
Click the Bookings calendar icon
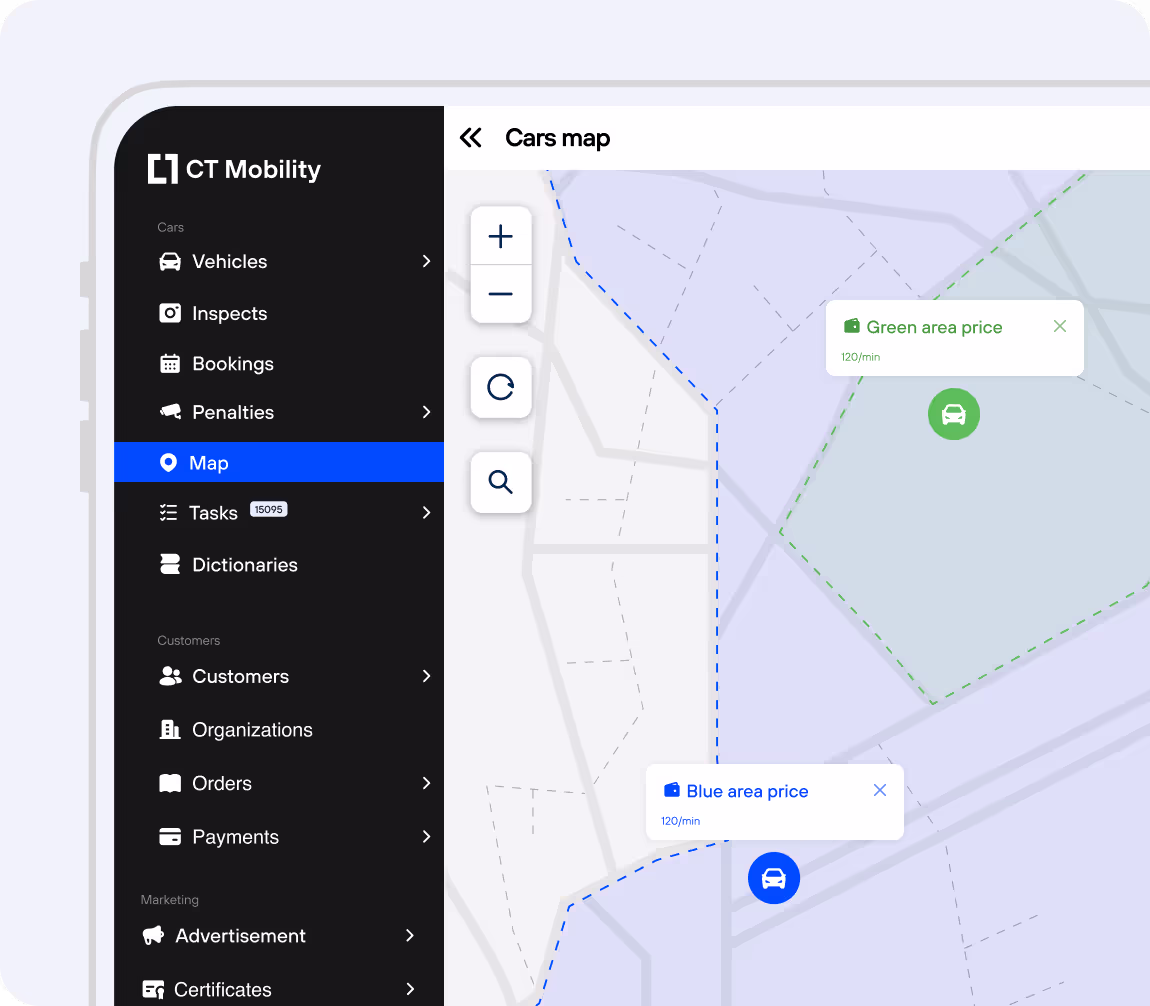coord(170,364)
